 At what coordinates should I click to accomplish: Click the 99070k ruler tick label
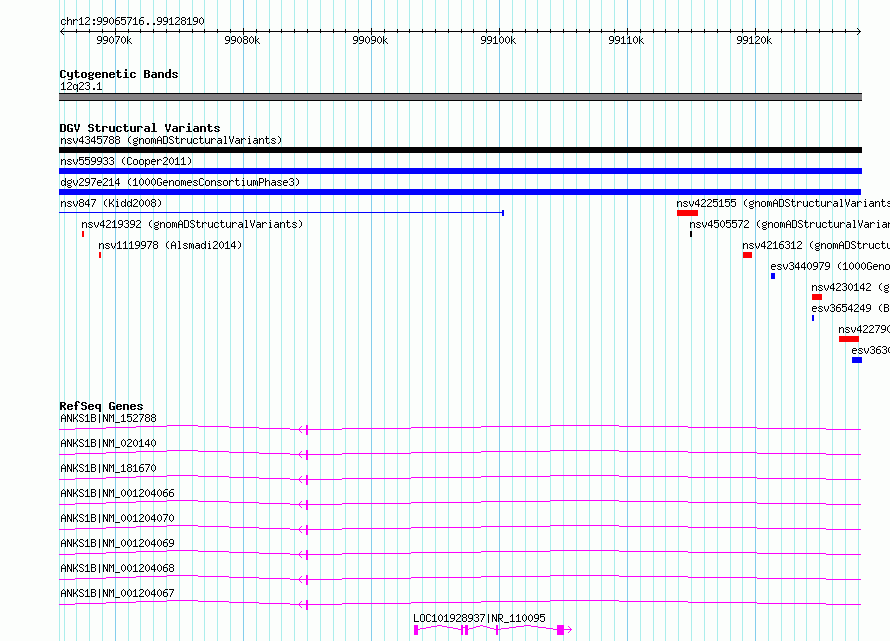[x=114, y=40]
